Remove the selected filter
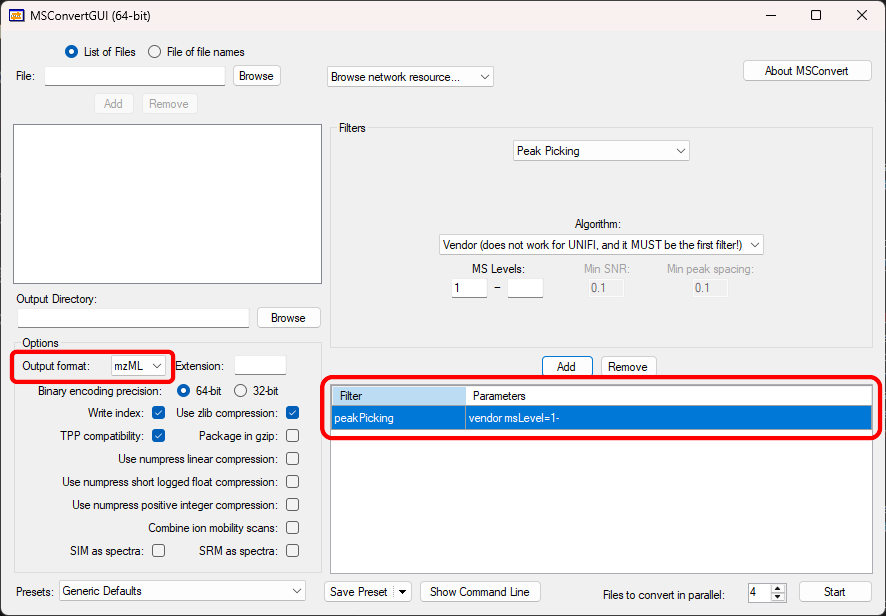886x616 pixels. click(628, 366)
